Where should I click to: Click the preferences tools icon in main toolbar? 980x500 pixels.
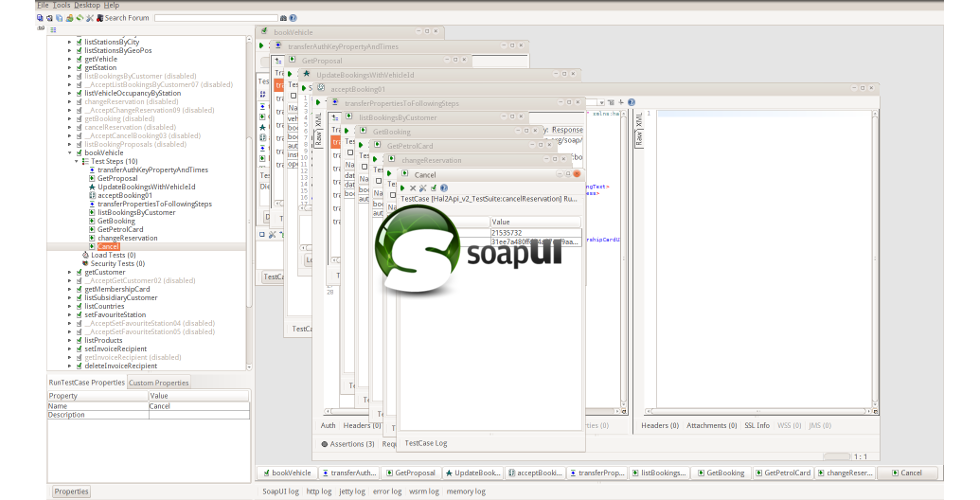pyautogui.click(x=91, y=18)
